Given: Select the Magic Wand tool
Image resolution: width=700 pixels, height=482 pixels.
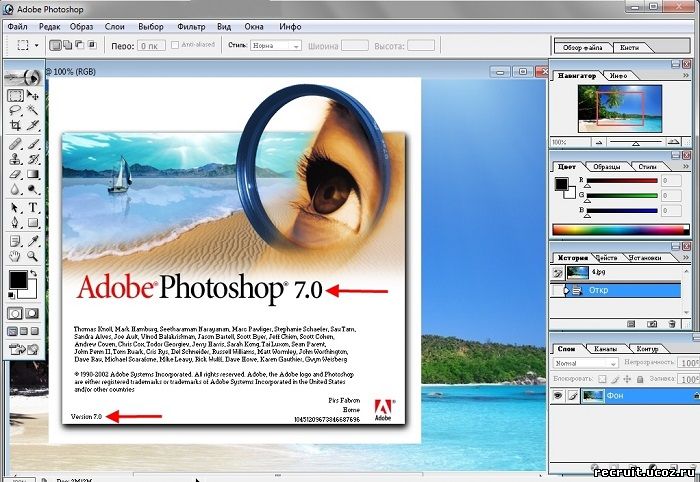Looking at the screenshot, I should point(33,110).
